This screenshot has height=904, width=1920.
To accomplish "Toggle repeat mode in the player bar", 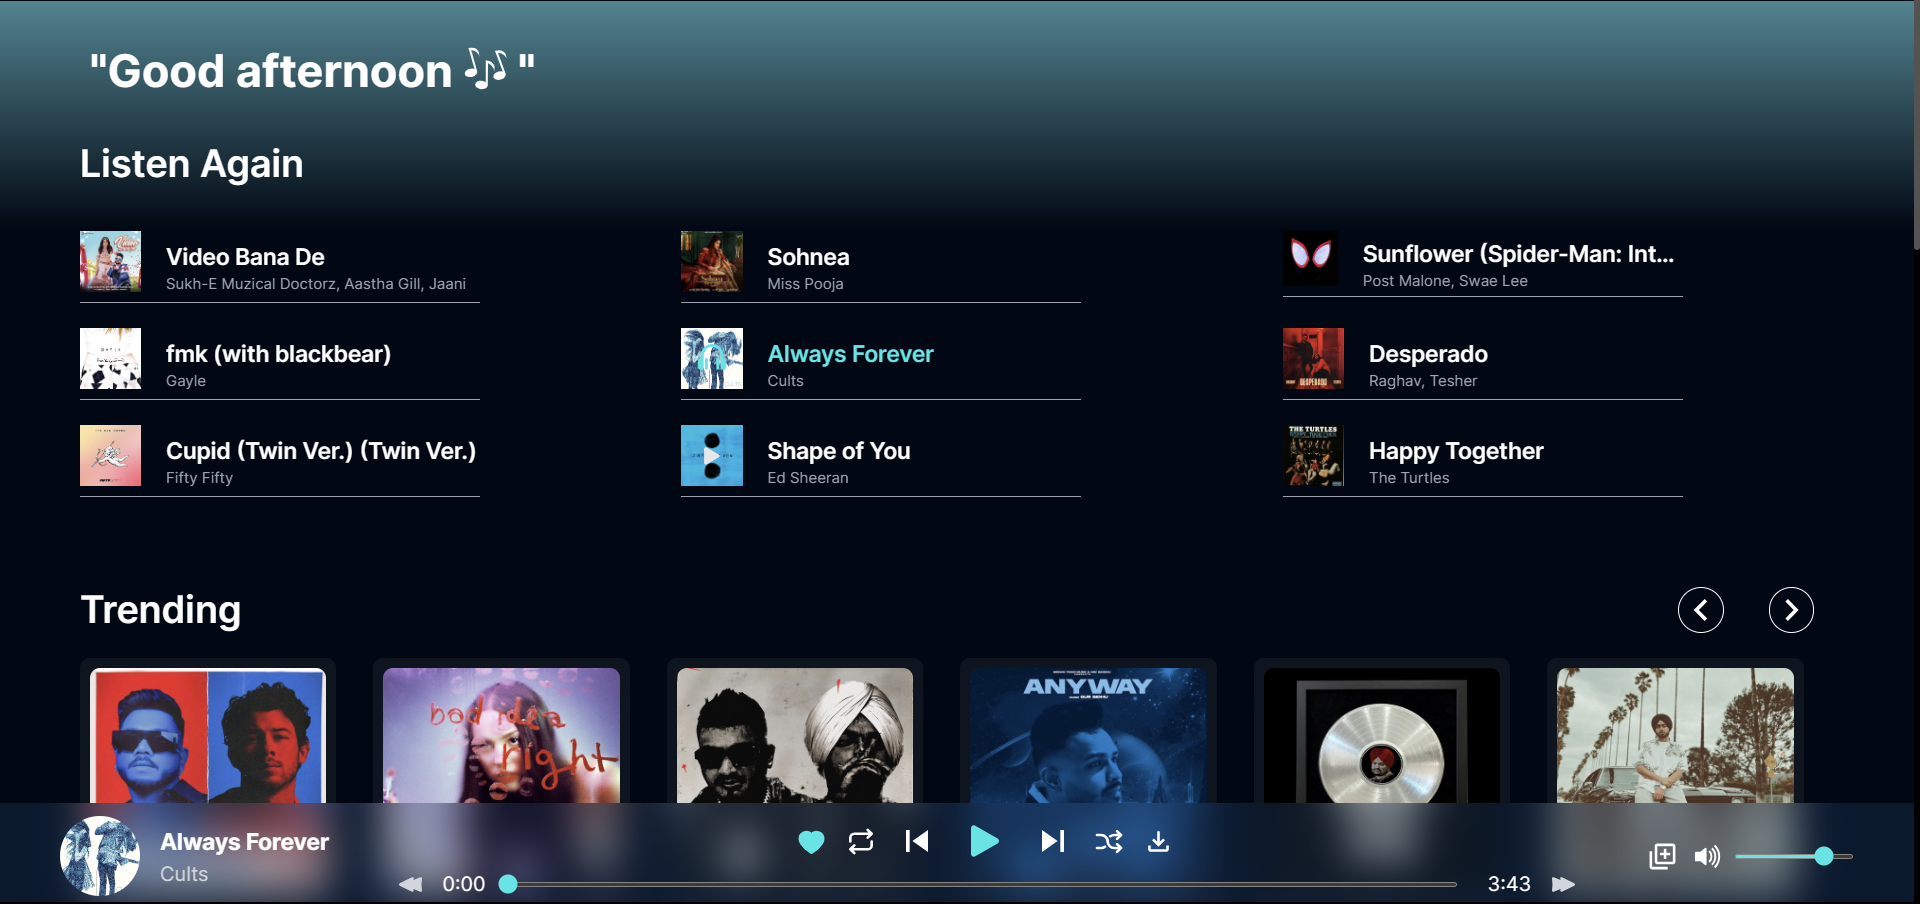I will tap(861, 842).
